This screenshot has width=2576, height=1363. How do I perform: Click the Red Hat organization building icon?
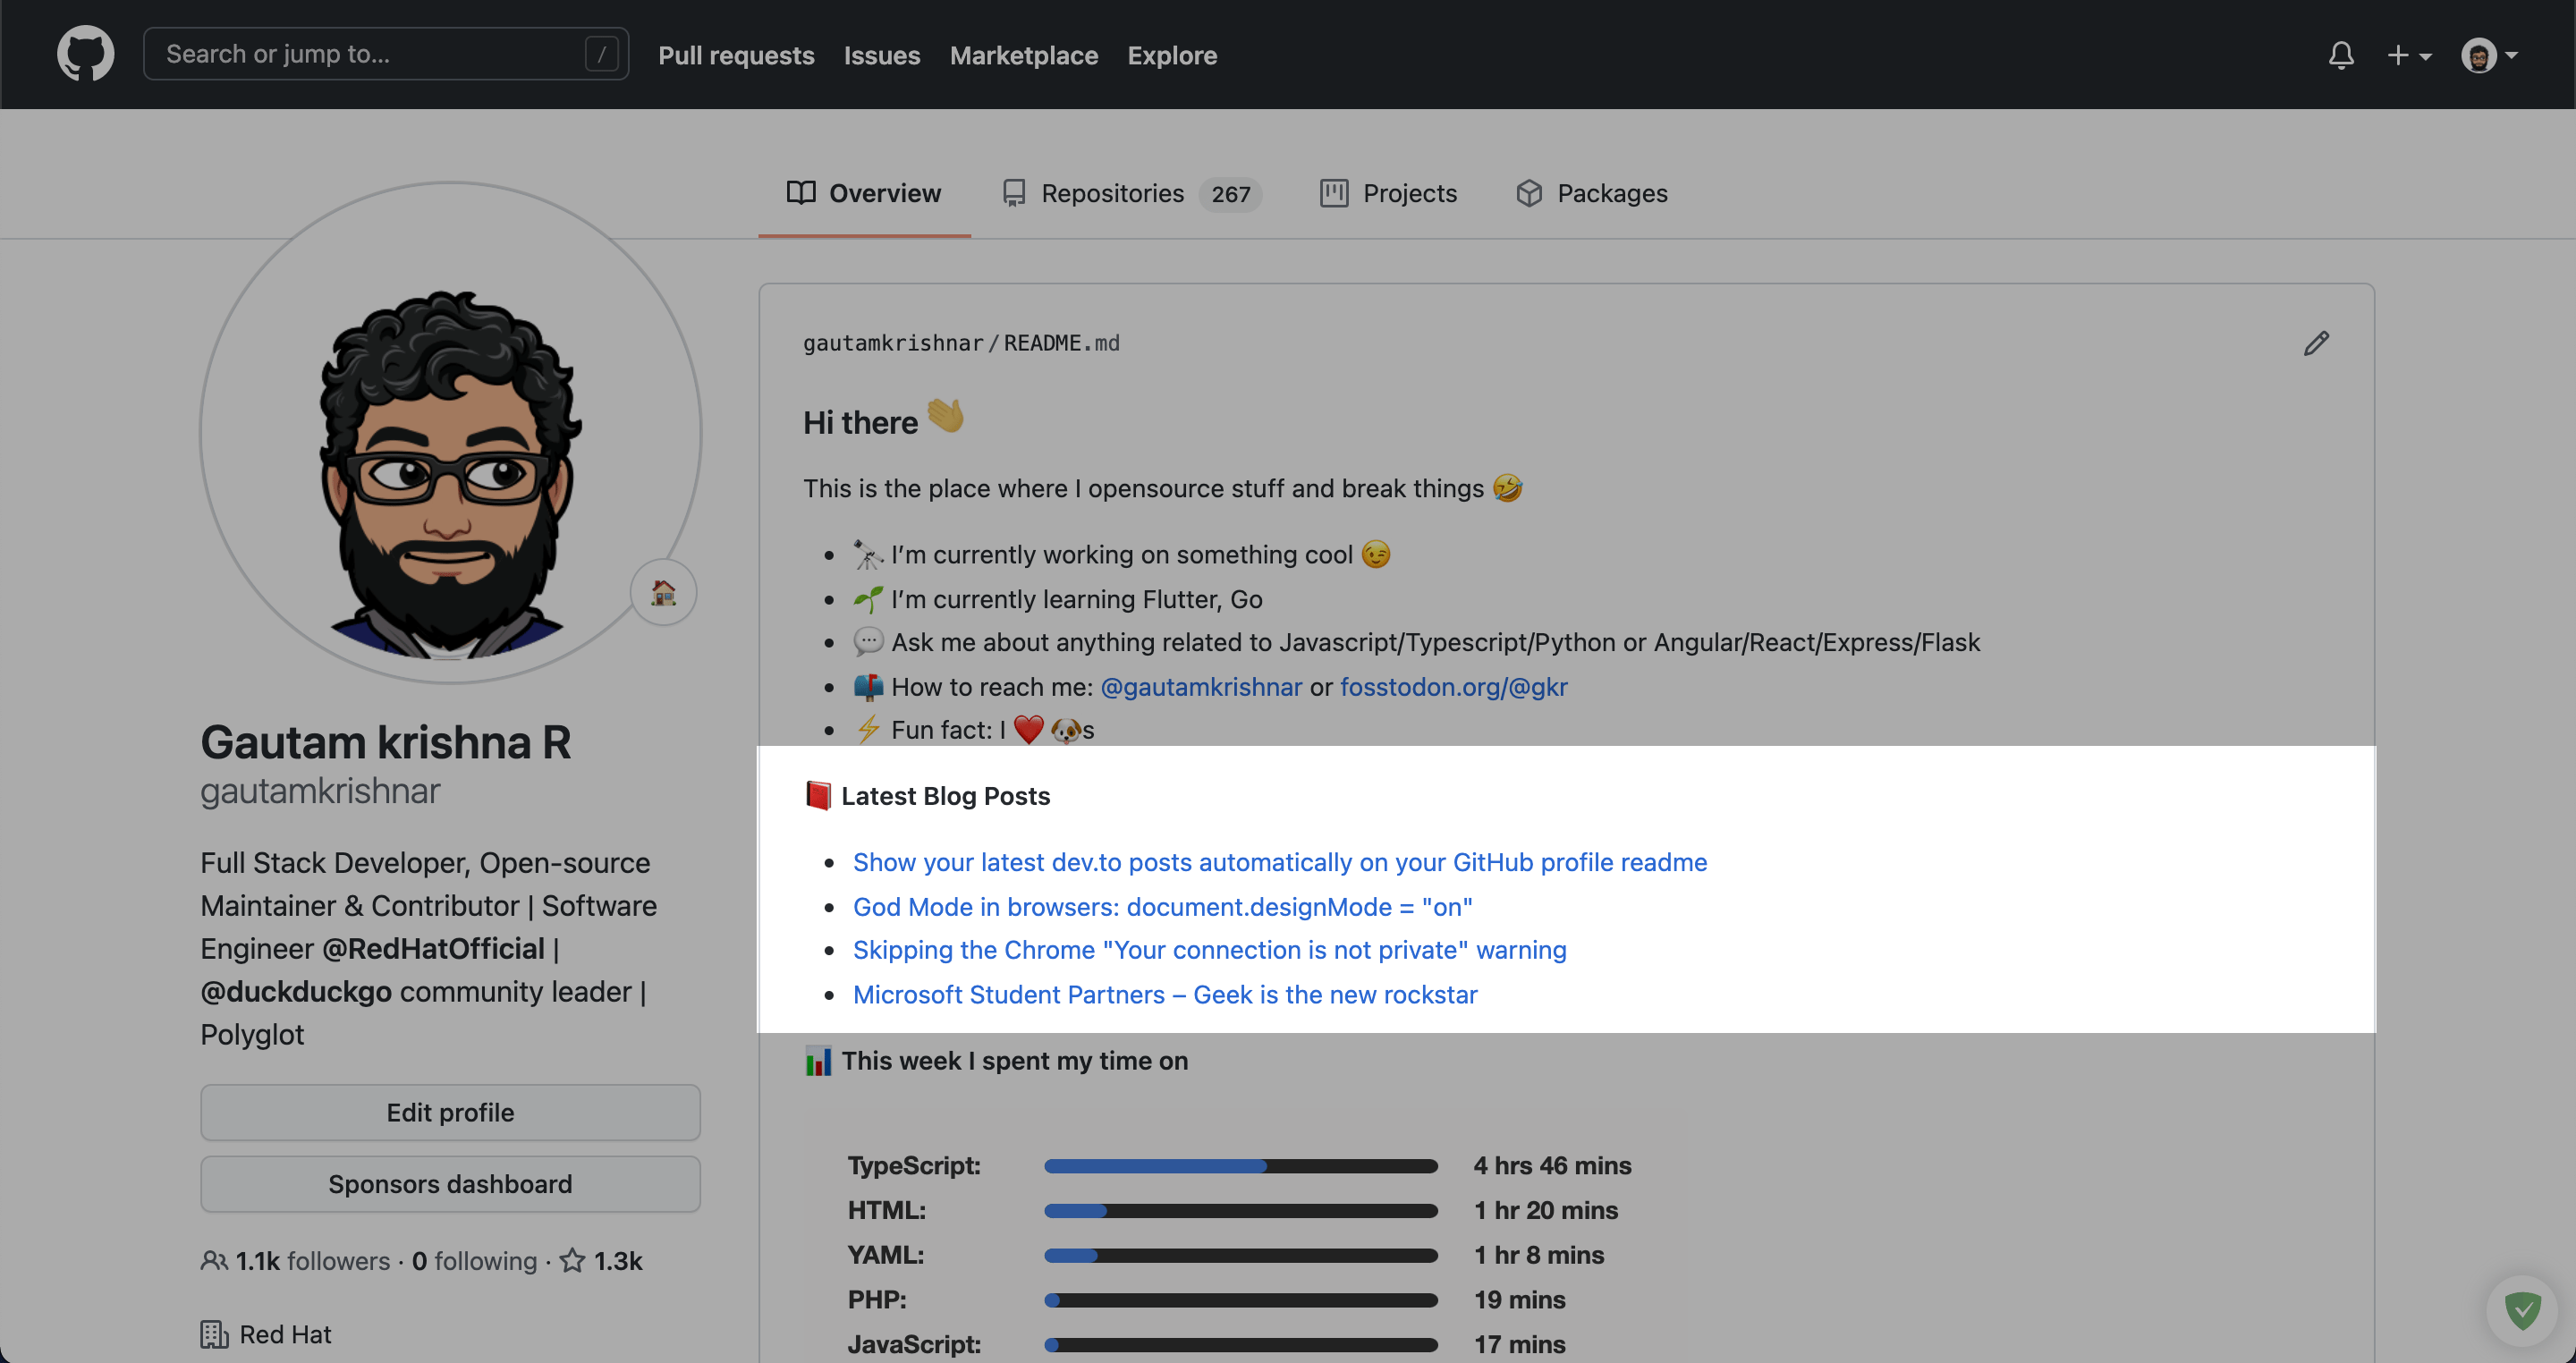coord(214,1334)
